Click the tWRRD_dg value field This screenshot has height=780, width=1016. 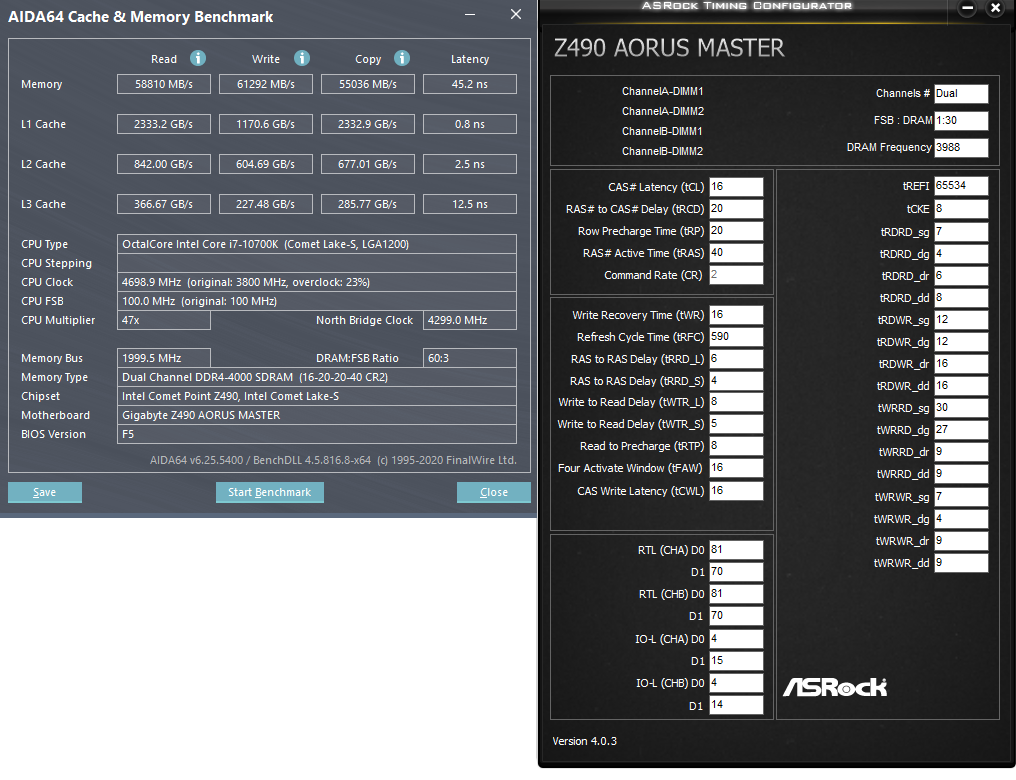[x=961, y=430]
